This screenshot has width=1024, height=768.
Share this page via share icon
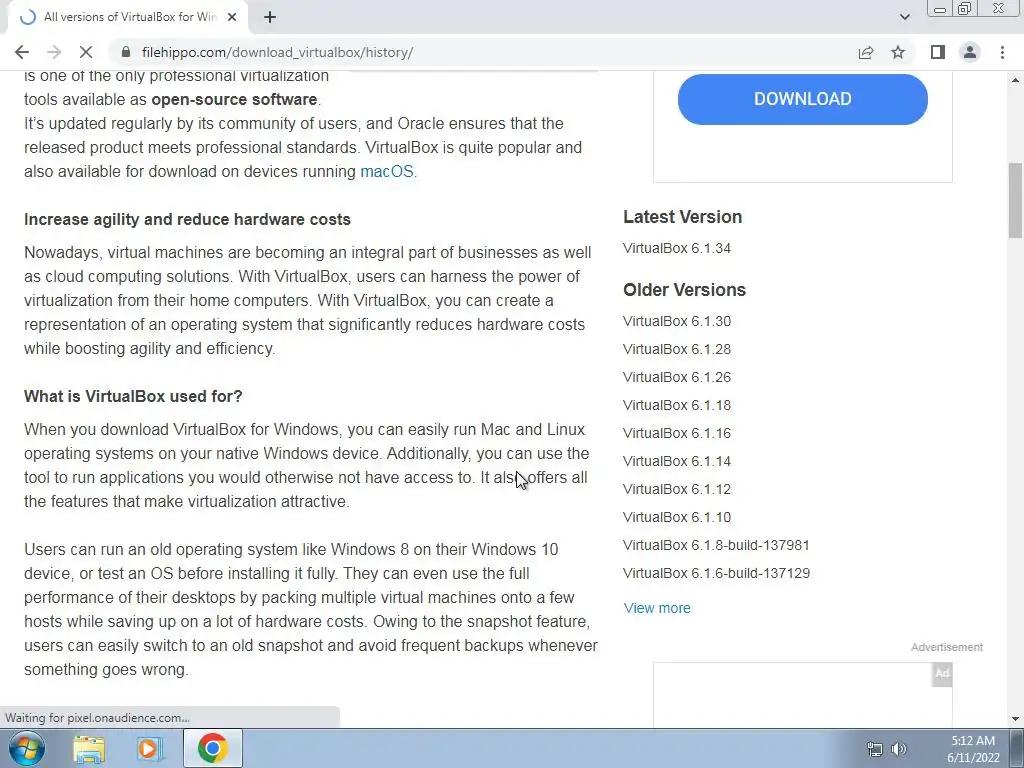pyautogui.click(x=866, y=52)
